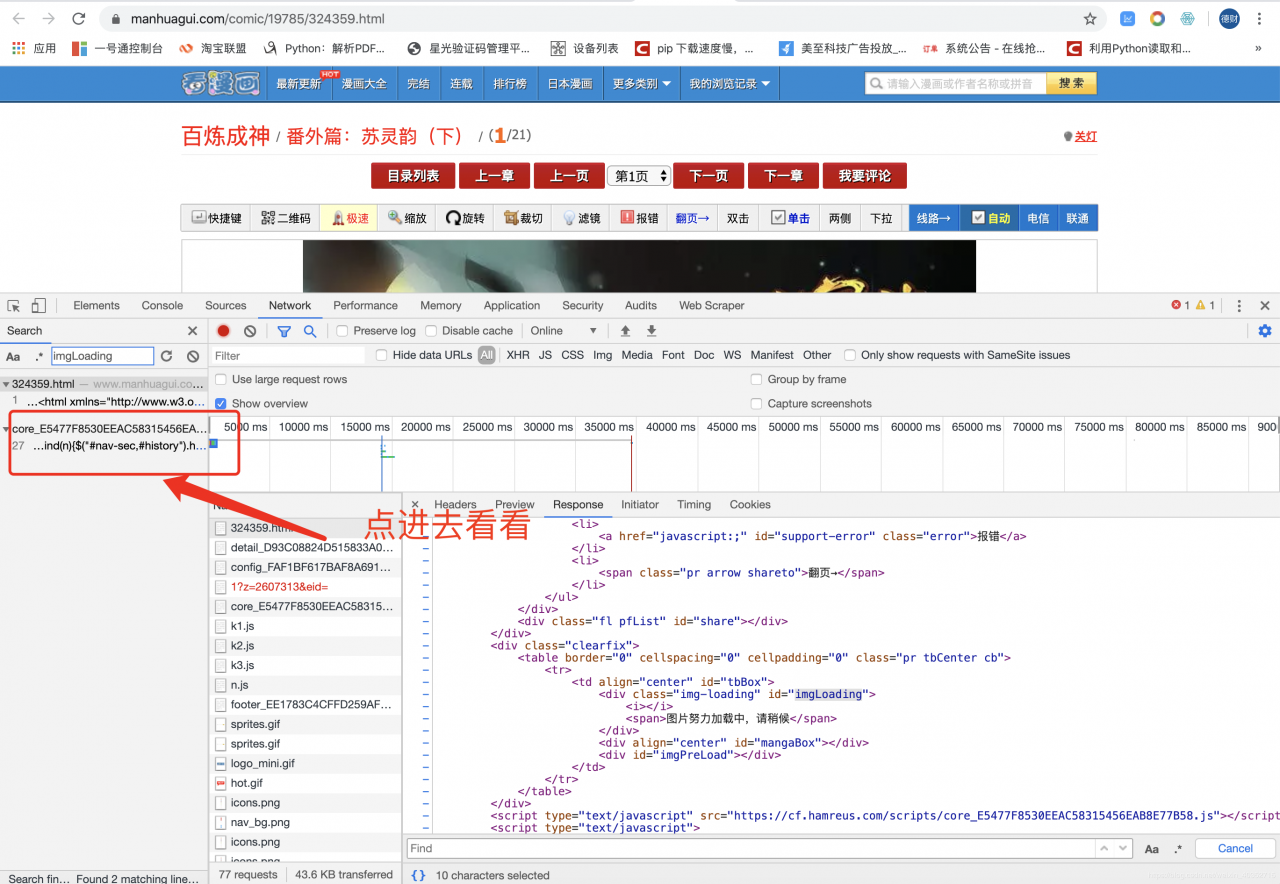The image size is (1280, 884).
Task: Select the k1.js request row
Action: (x=305, y=626)
